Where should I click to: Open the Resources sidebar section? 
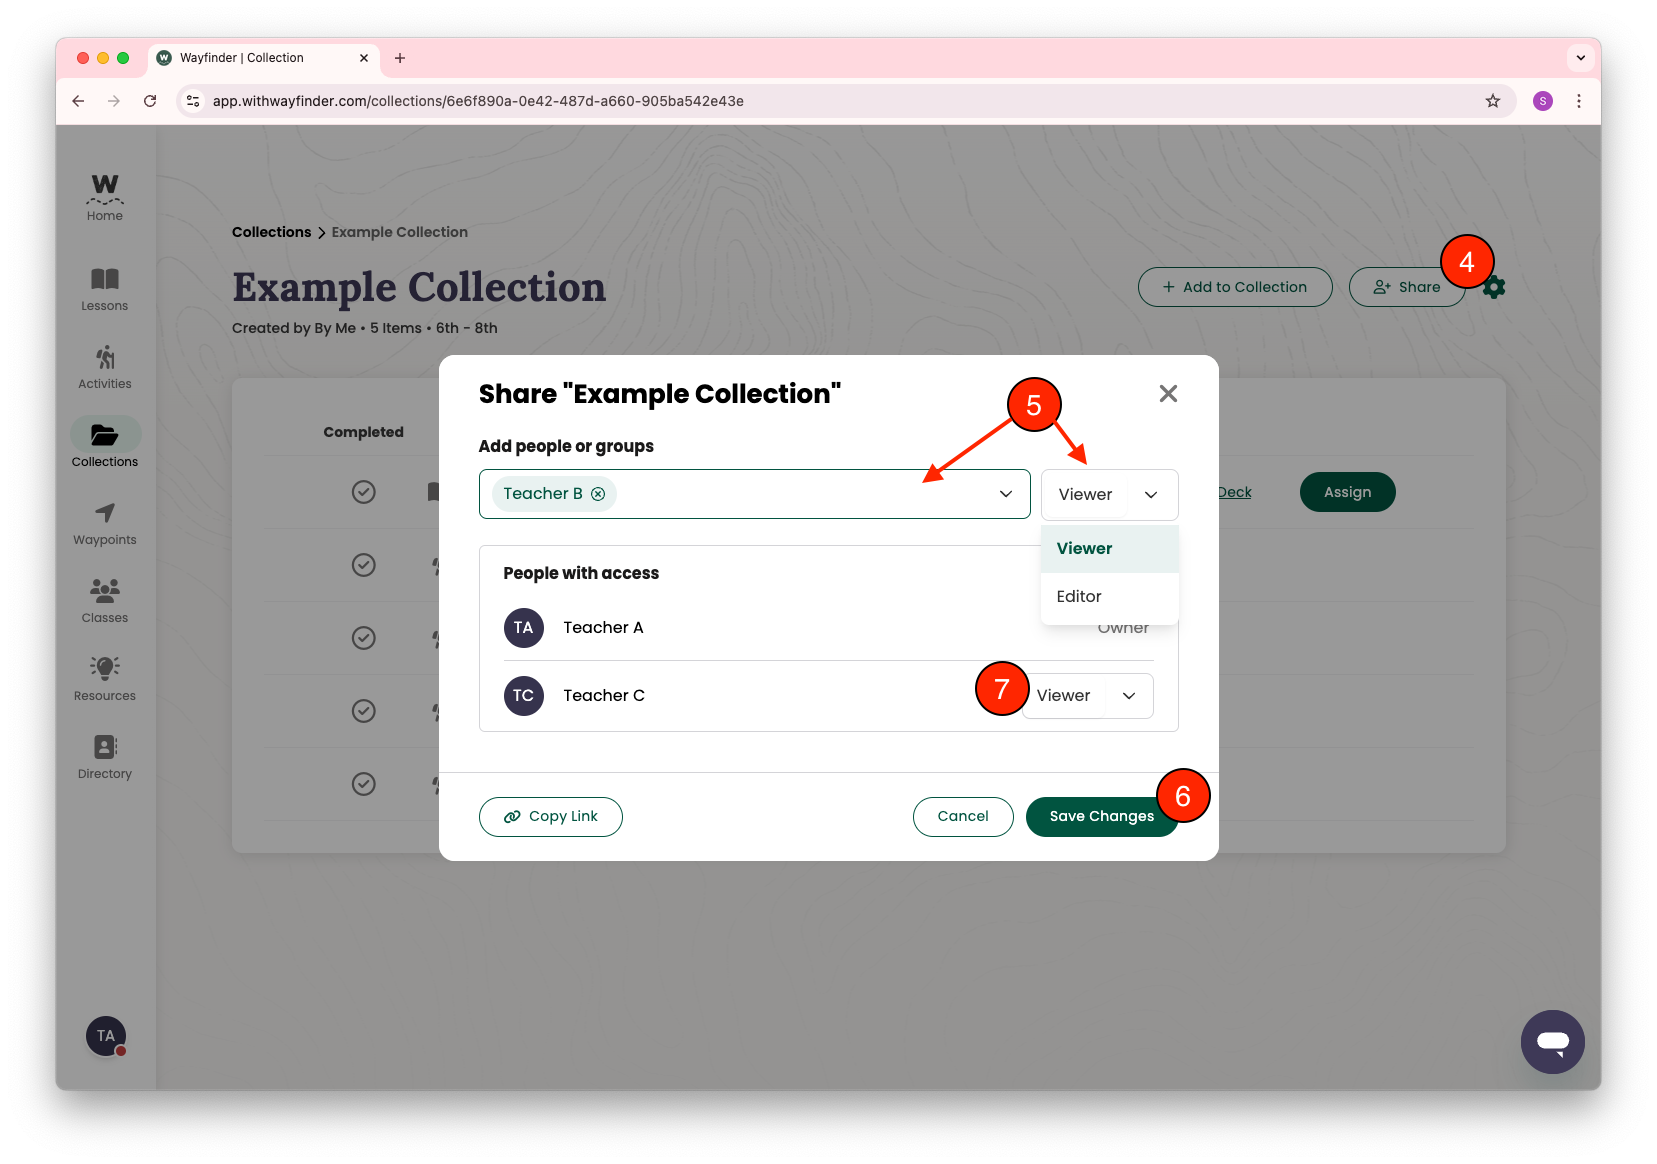(x=105, y=679)
